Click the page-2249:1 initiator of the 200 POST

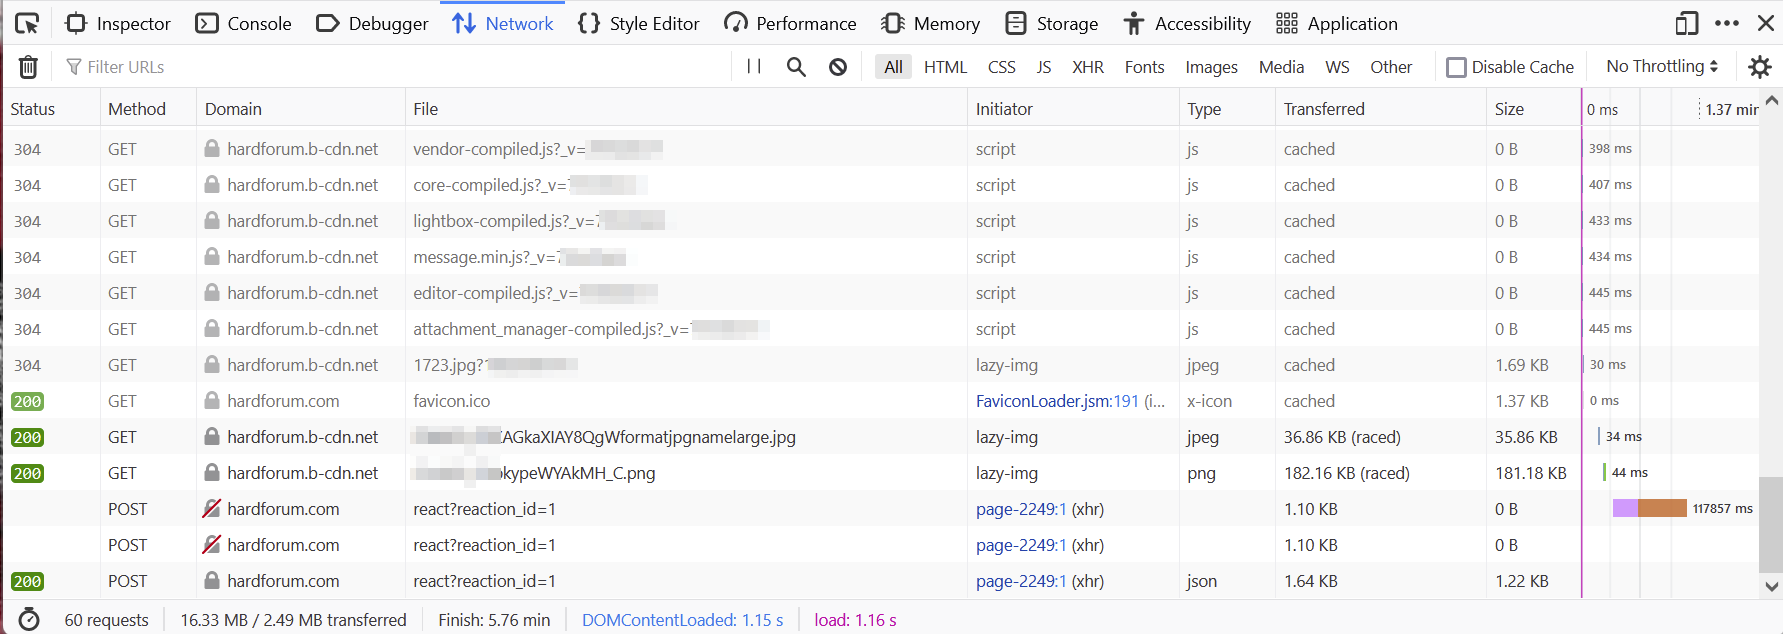point(1021,581)
